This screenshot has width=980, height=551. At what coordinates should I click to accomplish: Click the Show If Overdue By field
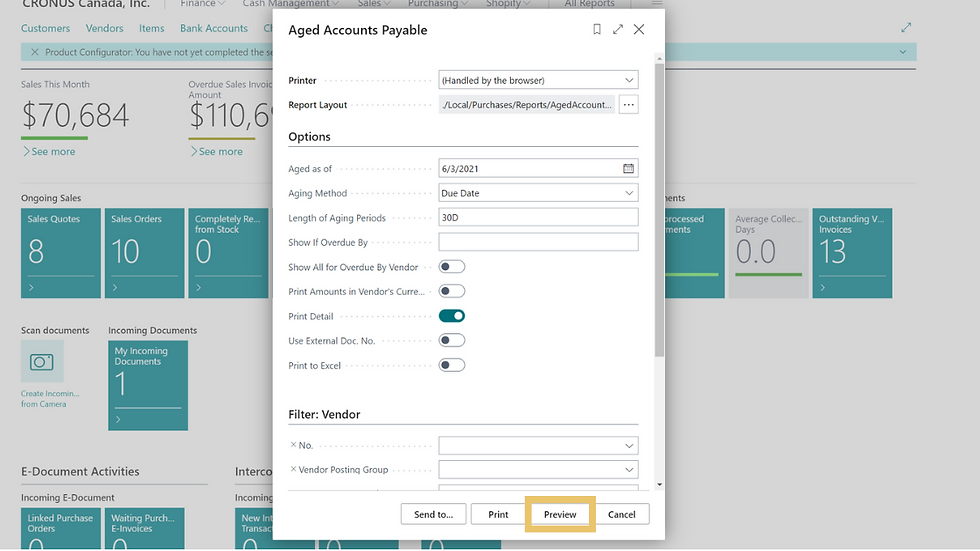pos(538,242)
